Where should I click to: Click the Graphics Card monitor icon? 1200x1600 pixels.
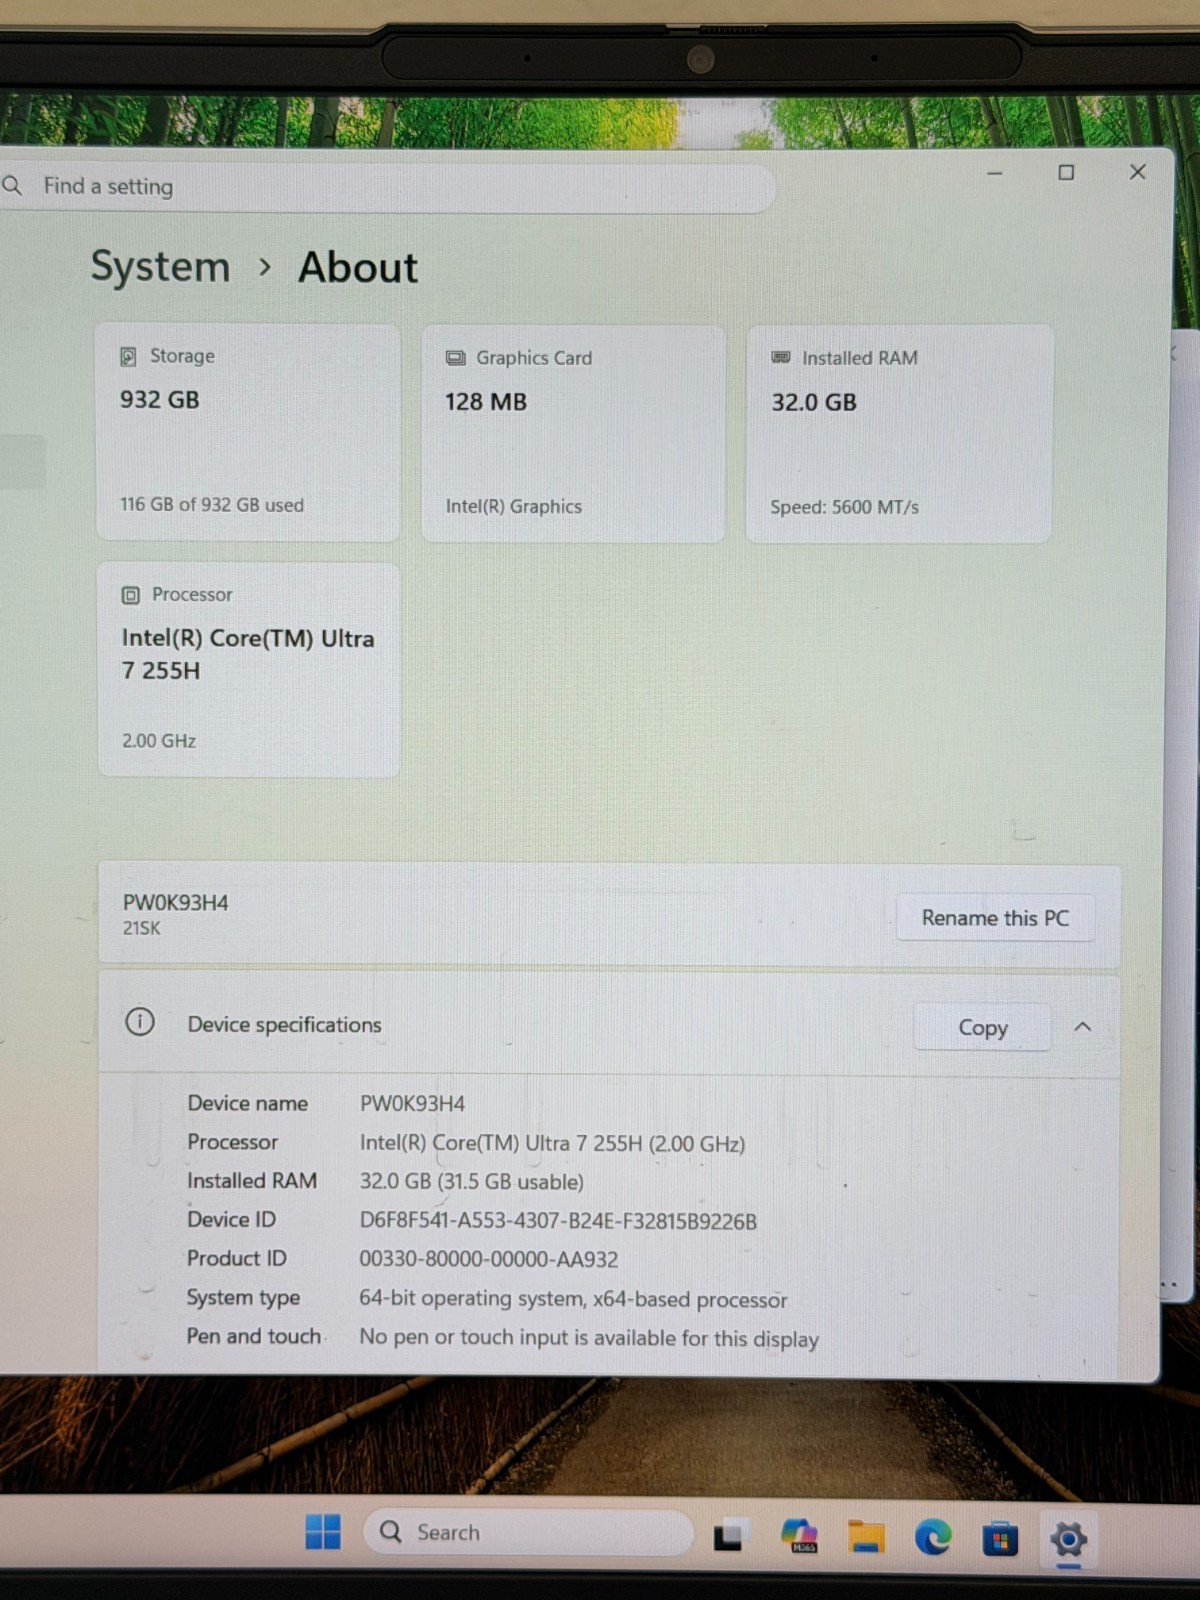pos(456,358)
